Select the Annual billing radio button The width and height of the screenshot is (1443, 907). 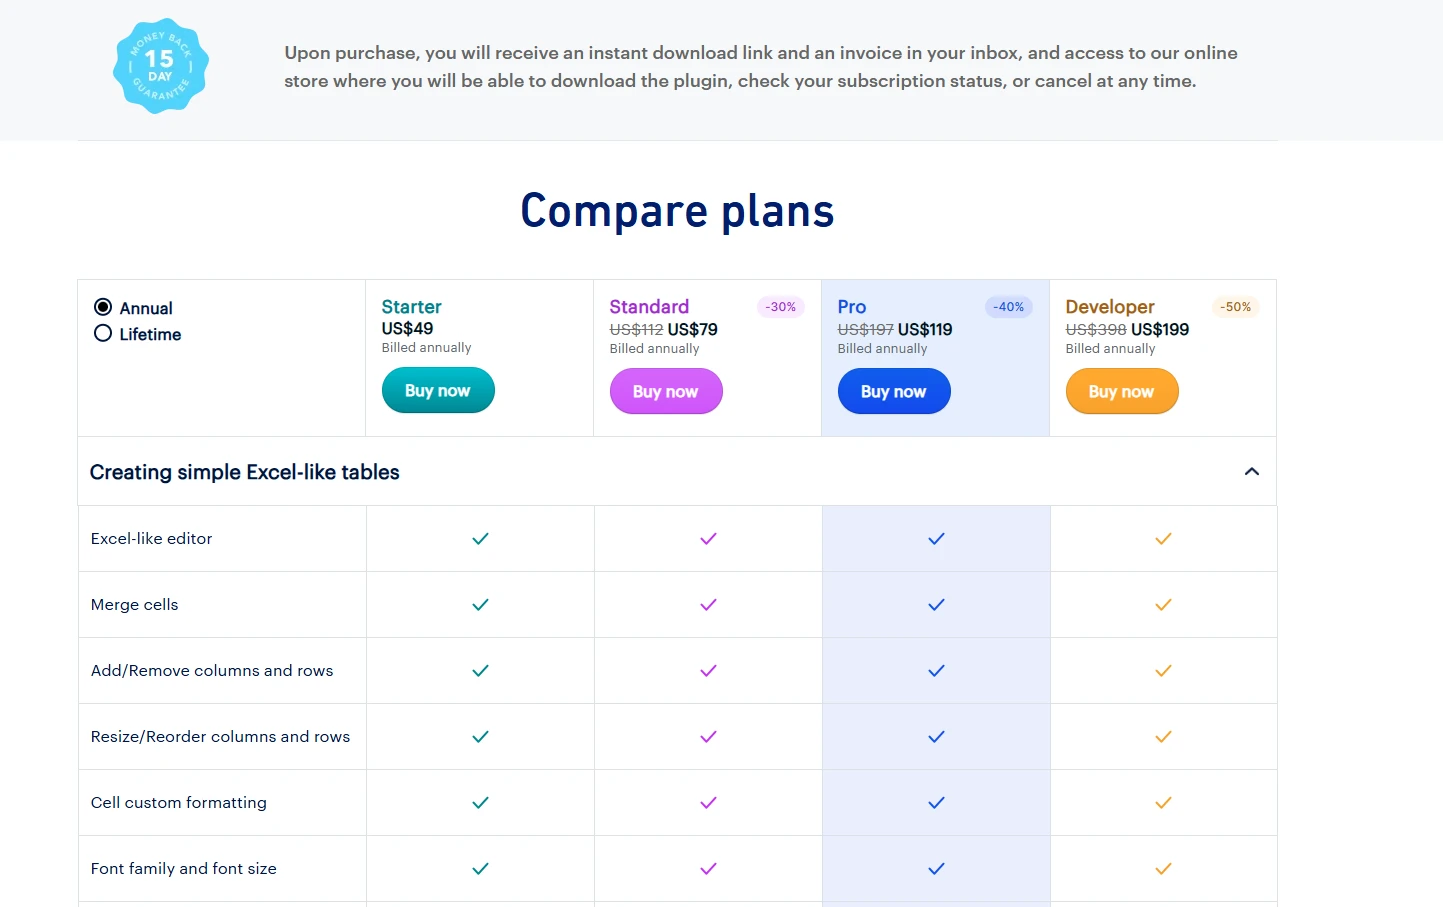point(103,307)
